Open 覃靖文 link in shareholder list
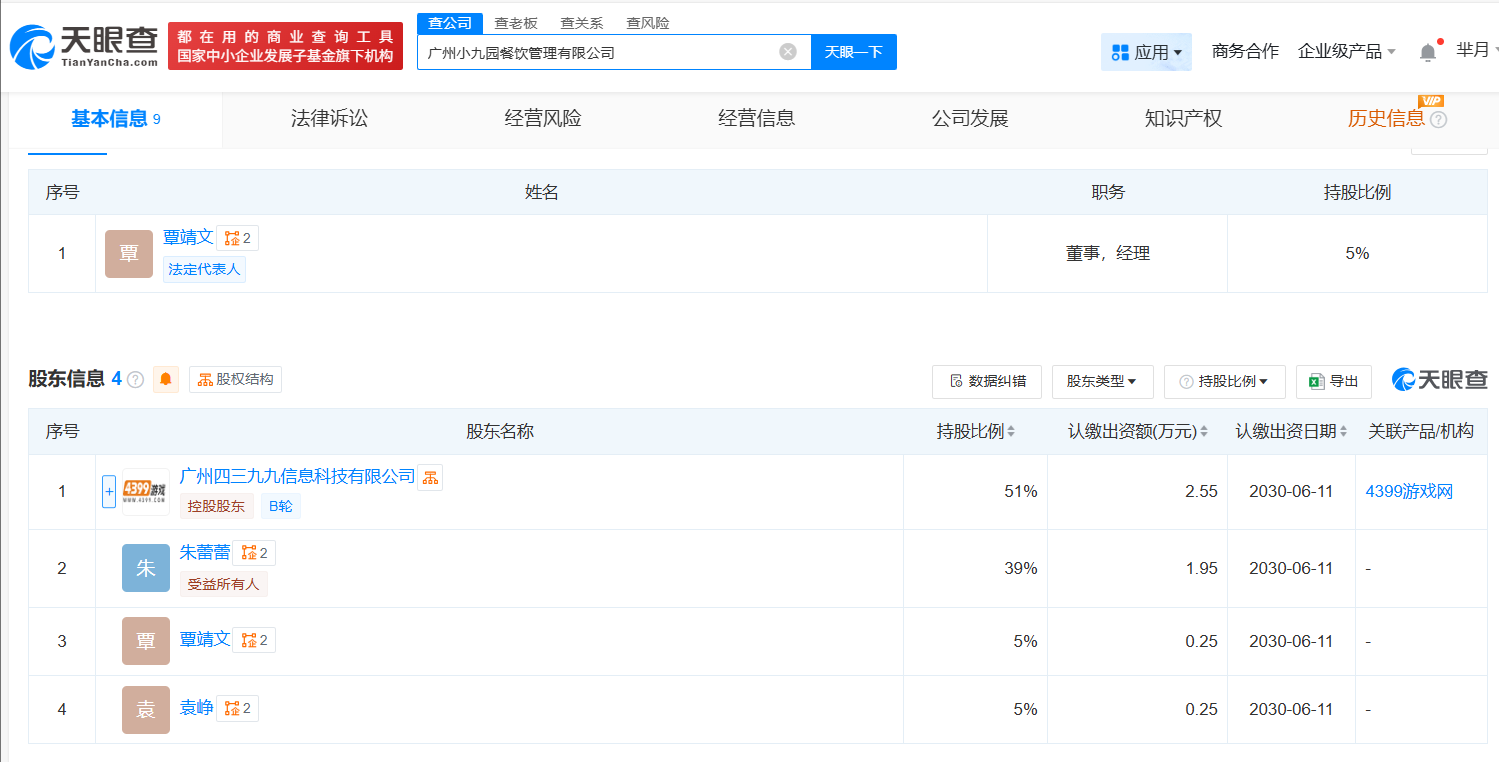 tap(205, 639)
